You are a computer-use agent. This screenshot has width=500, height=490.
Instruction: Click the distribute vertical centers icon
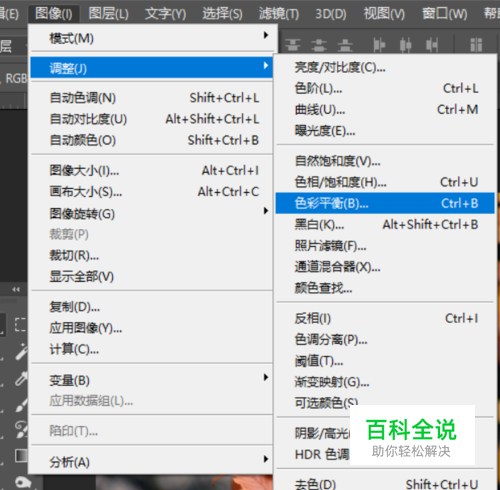[x=319, y=45]
